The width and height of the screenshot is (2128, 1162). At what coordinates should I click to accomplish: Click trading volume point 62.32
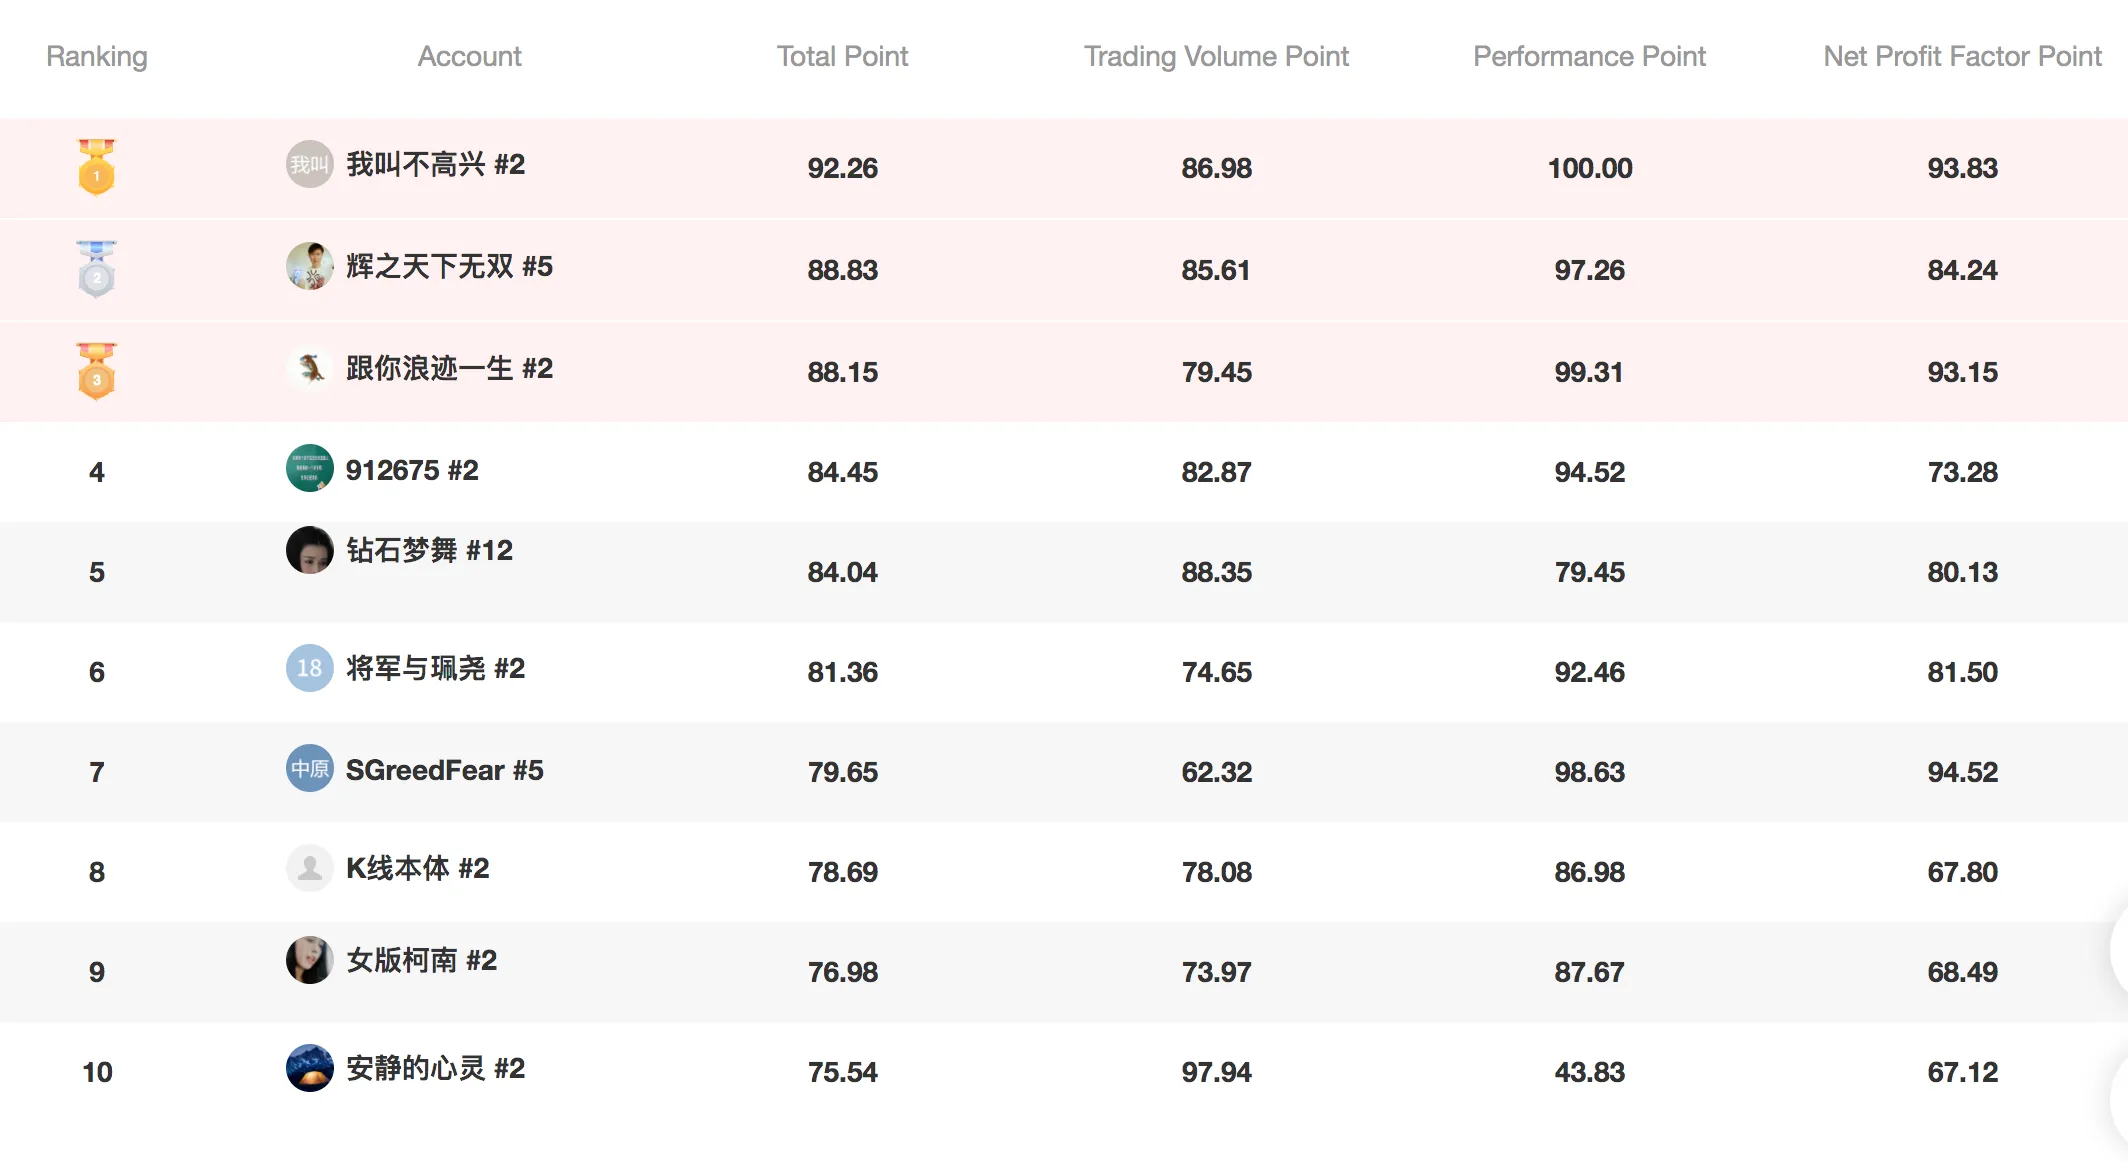pyautogui.click(x=1216, y=772)
